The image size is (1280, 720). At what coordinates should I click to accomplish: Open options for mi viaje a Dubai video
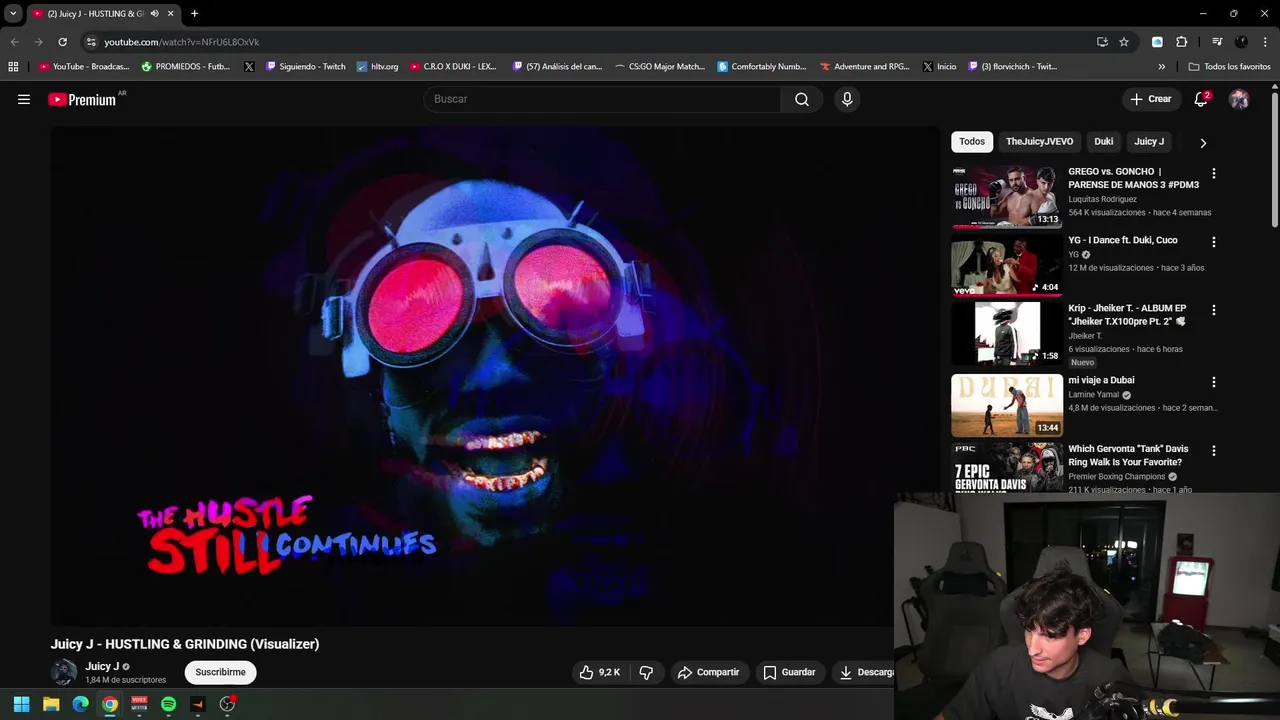[1214, 382]
